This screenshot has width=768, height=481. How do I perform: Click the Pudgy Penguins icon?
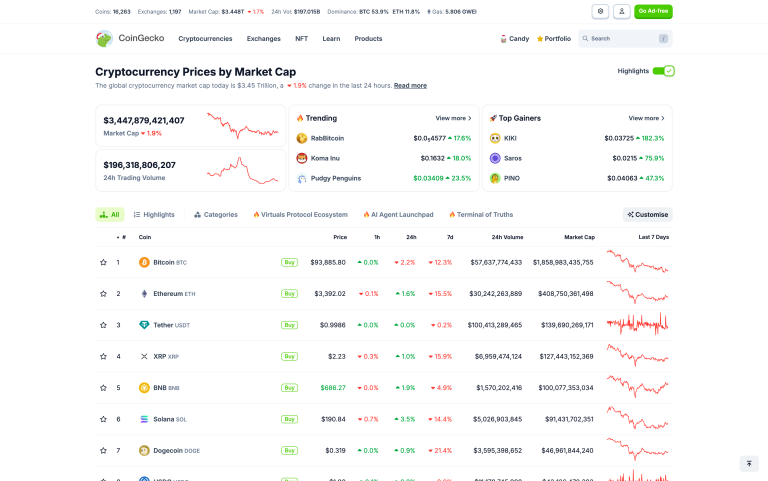(302, 178)
